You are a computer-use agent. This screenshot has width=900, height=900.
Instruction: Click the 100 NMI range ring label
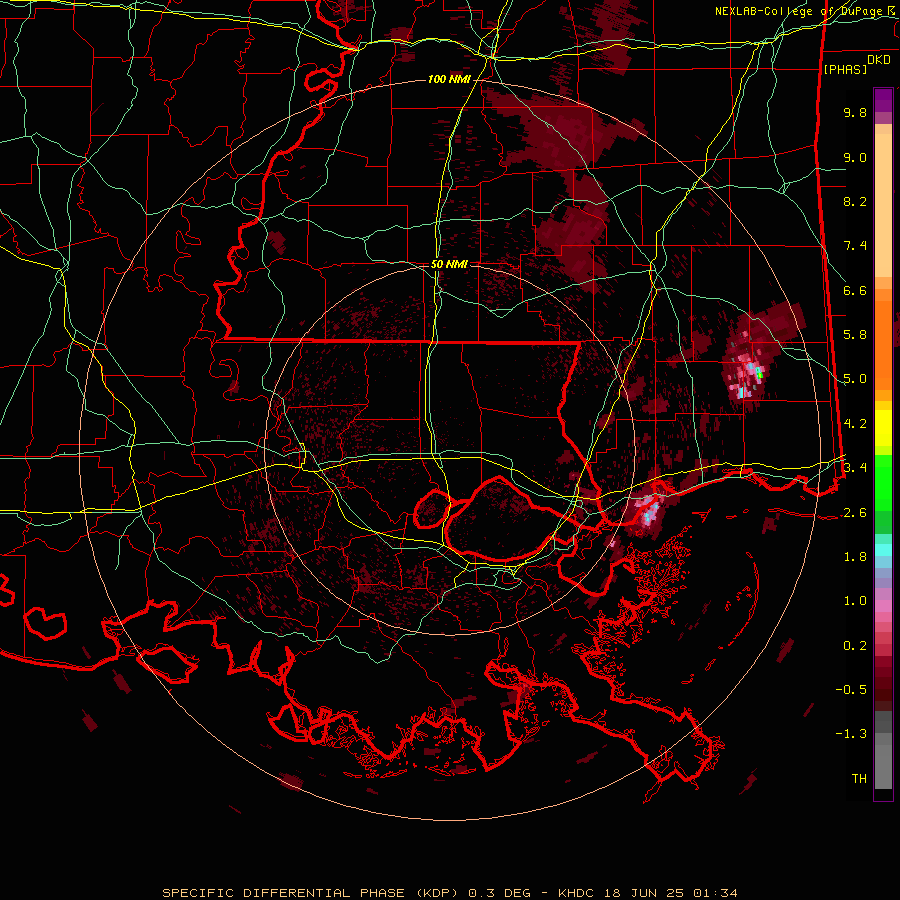[449, 79]
